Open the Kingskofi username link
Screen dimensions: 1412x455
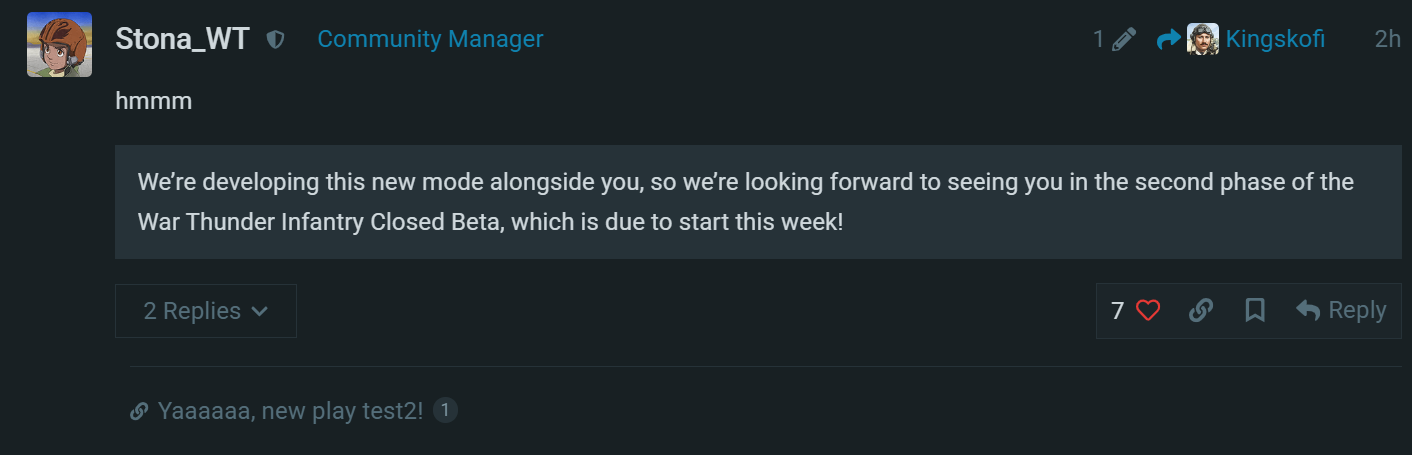click(x=1275, y=39)
